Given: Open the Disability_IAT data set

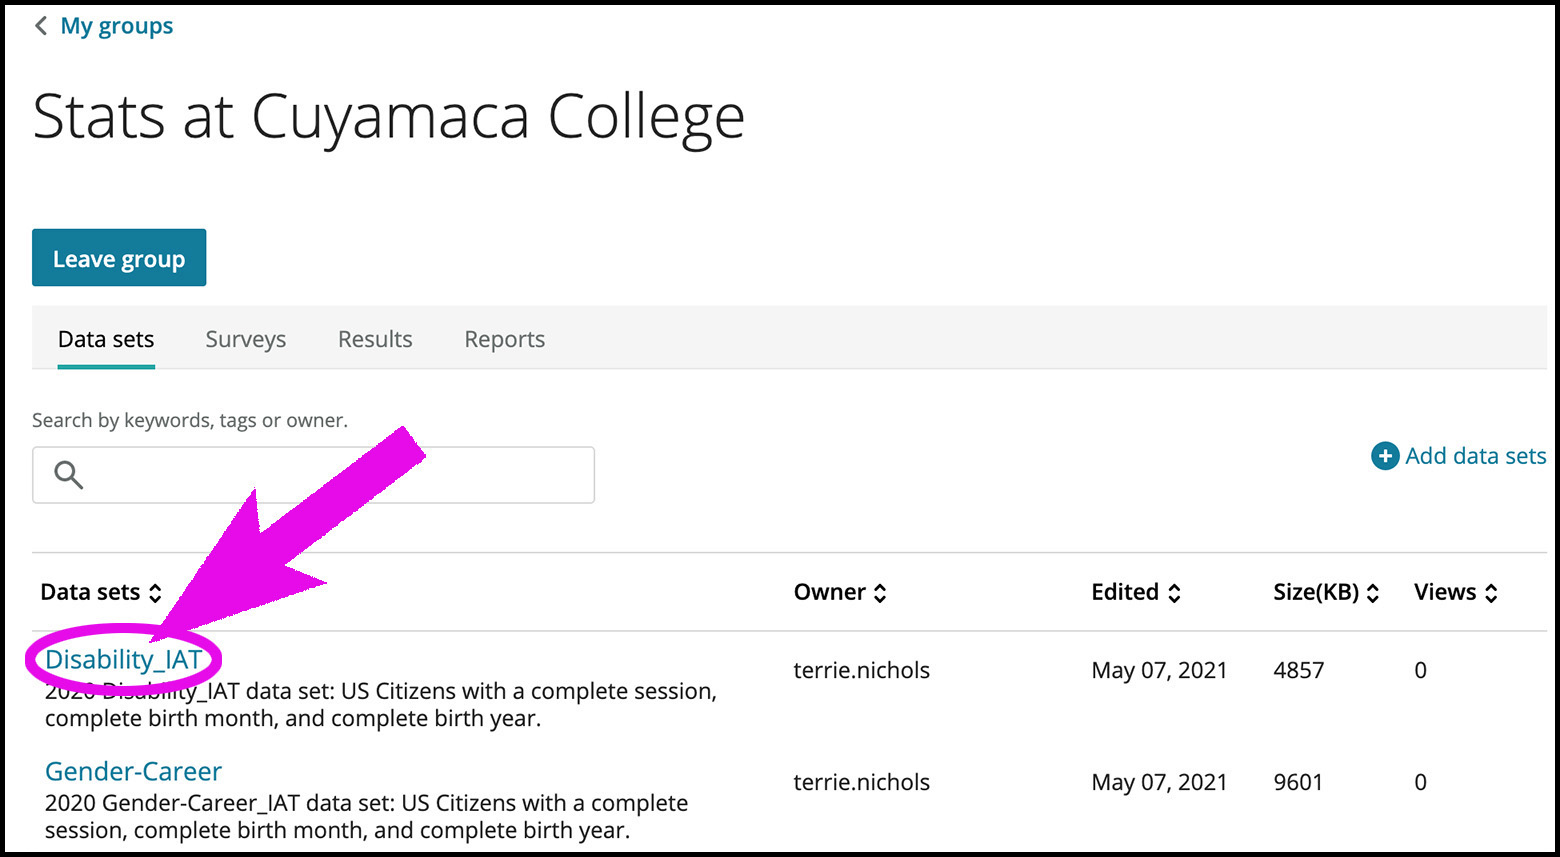Looking at the screenshot, I should click(124, 660).
